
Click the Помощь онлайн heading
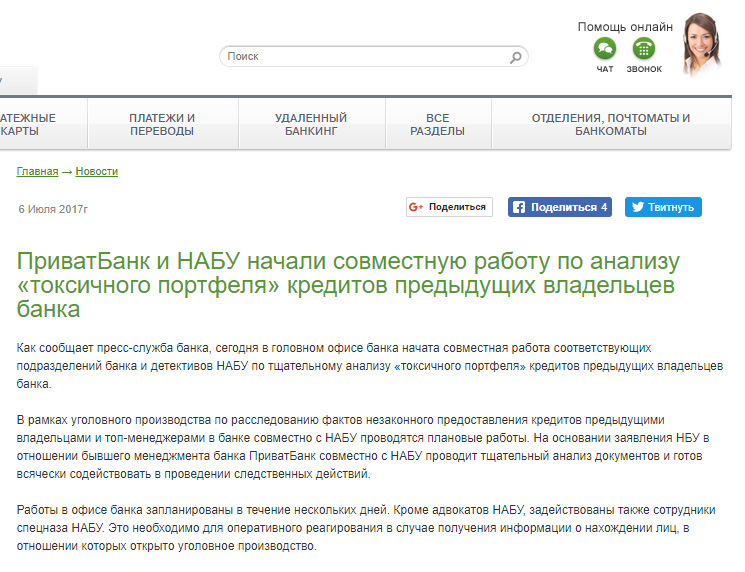[x=625, y=27]
